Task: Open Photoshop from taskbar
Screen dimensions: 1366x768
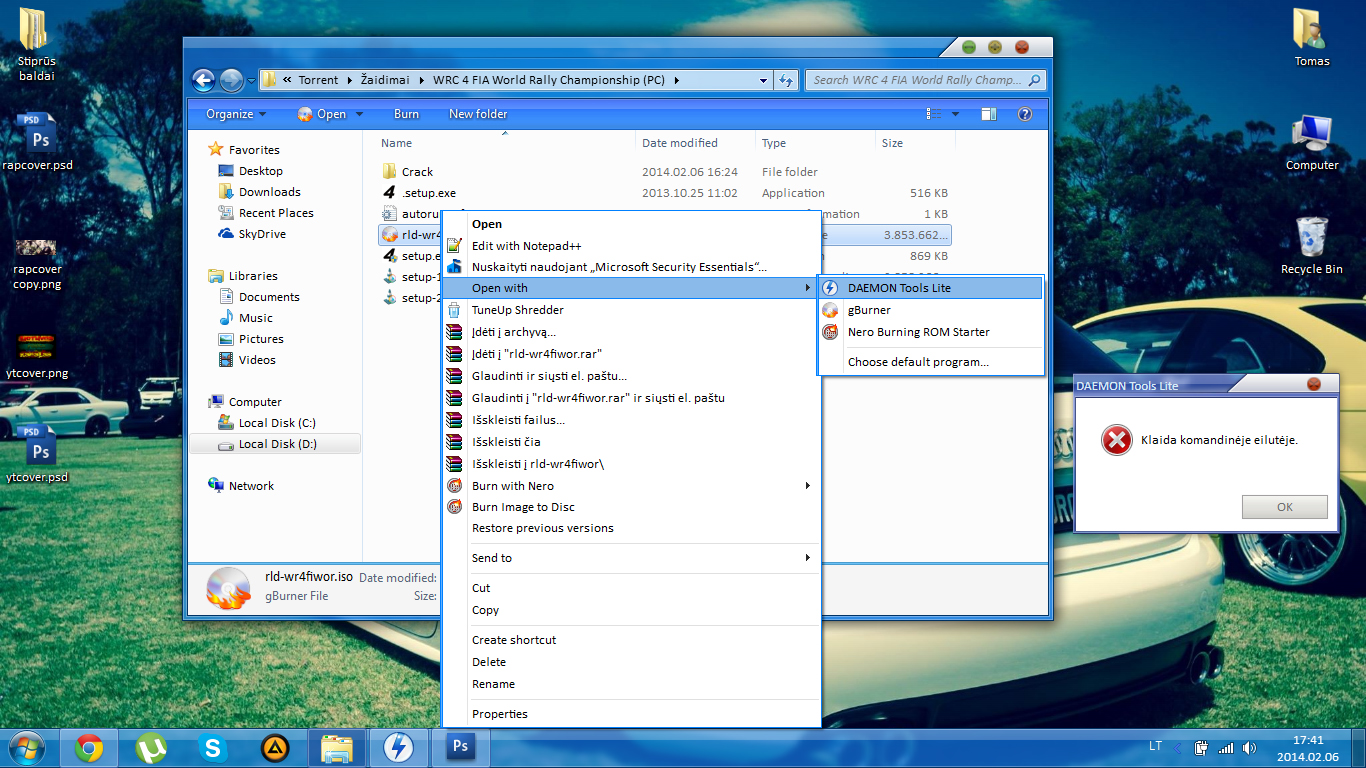Action: coord(460,746)
